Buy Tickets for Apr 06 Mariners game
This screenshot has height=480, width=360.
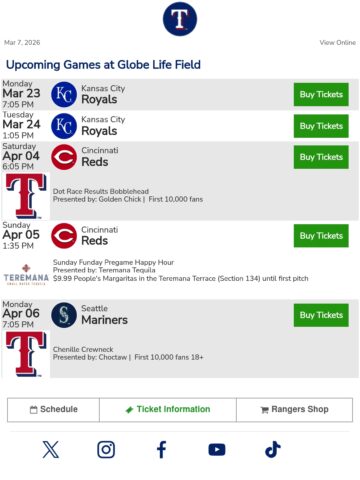(x=321, y=315)
